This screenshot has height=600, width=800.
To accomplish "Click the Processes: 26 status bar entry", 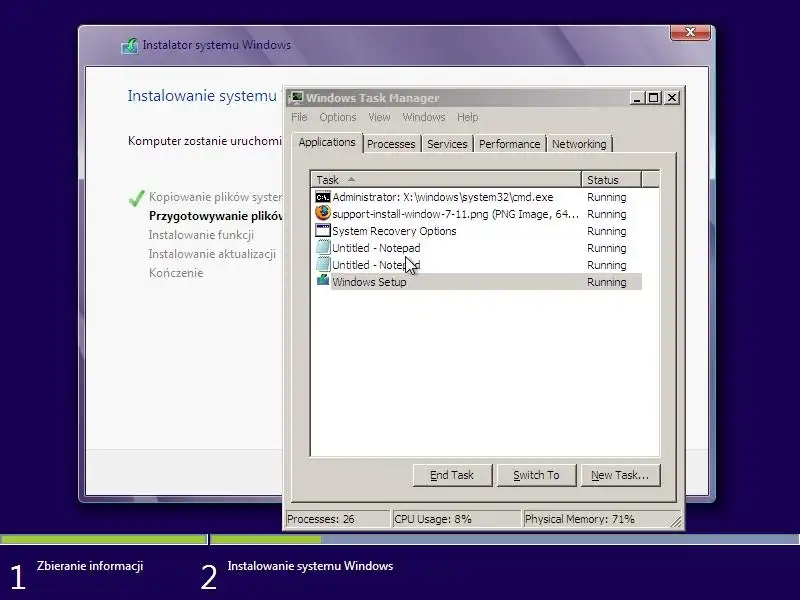I will pos(337,519).
